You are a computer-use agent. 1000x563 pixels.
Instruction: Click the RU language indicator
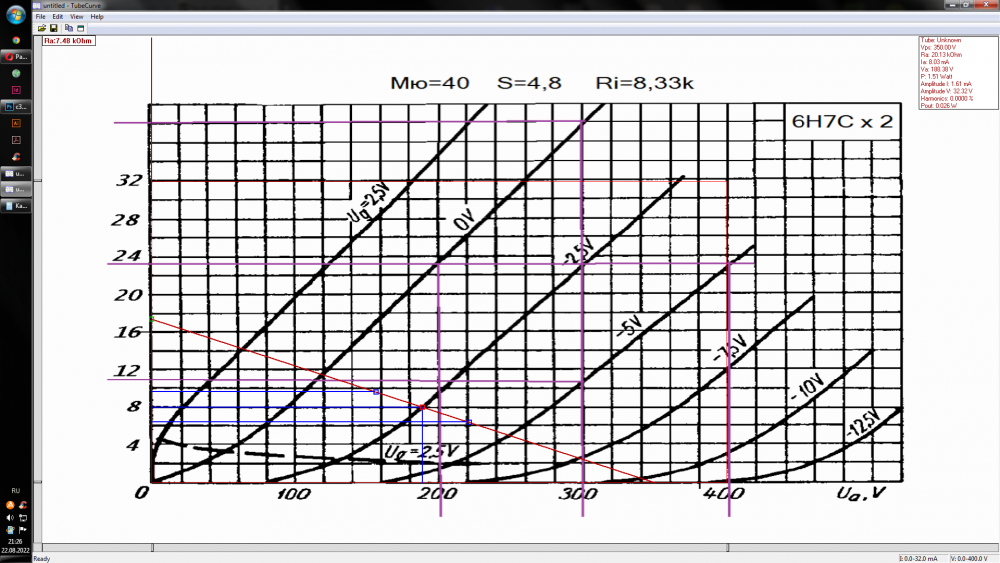15,491
